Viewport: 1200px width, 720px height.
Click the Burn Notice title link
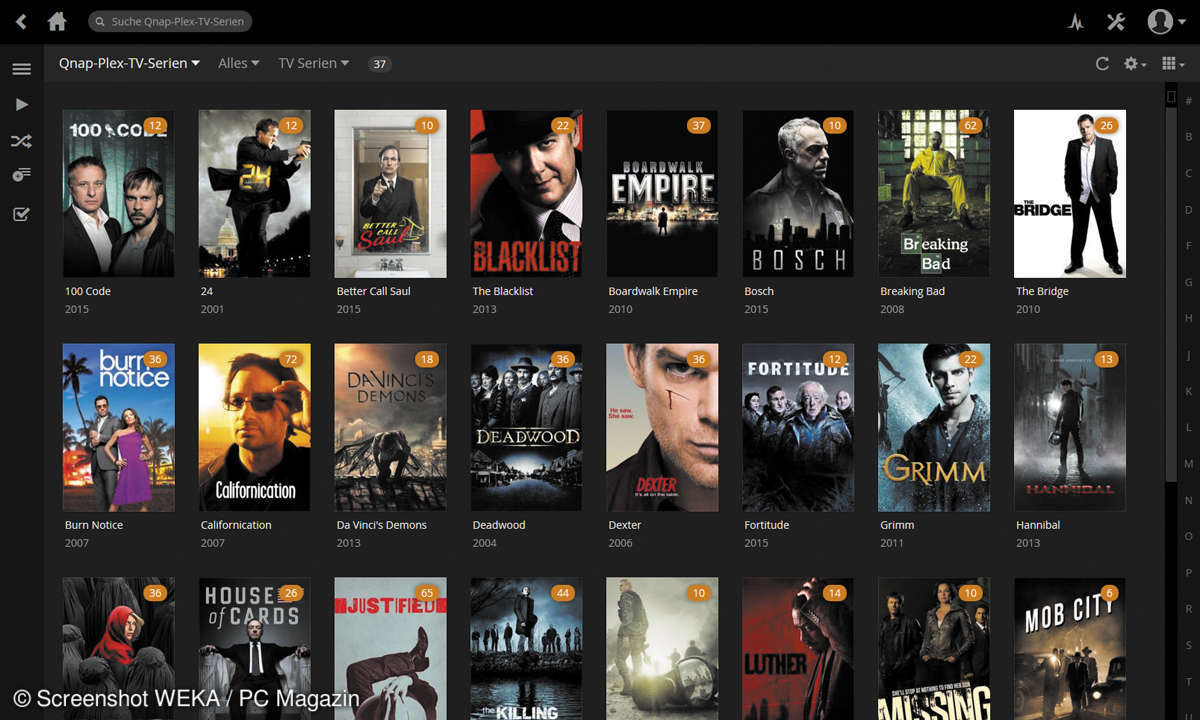pyautogui.click(x=94, y=525)
